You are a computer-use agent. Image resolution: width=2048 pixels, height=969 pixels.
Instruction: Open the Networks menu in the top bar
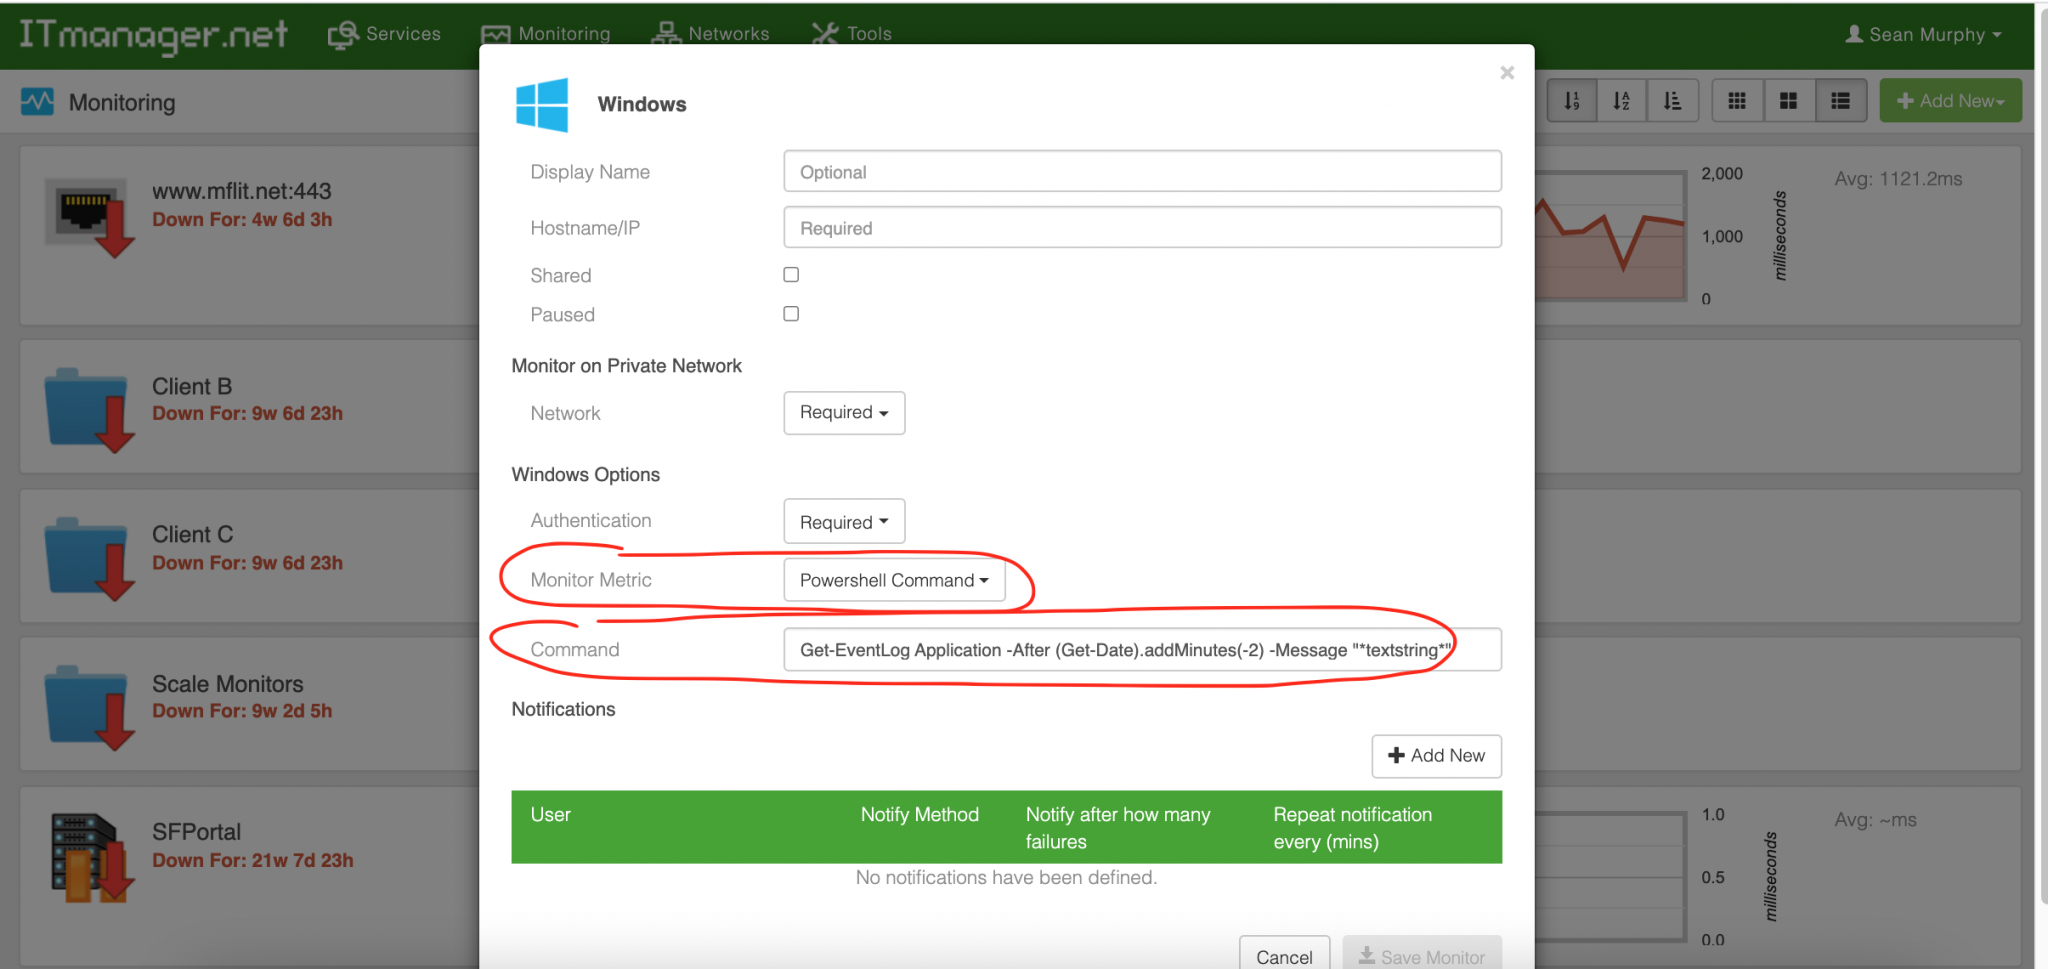pos(711,33)
